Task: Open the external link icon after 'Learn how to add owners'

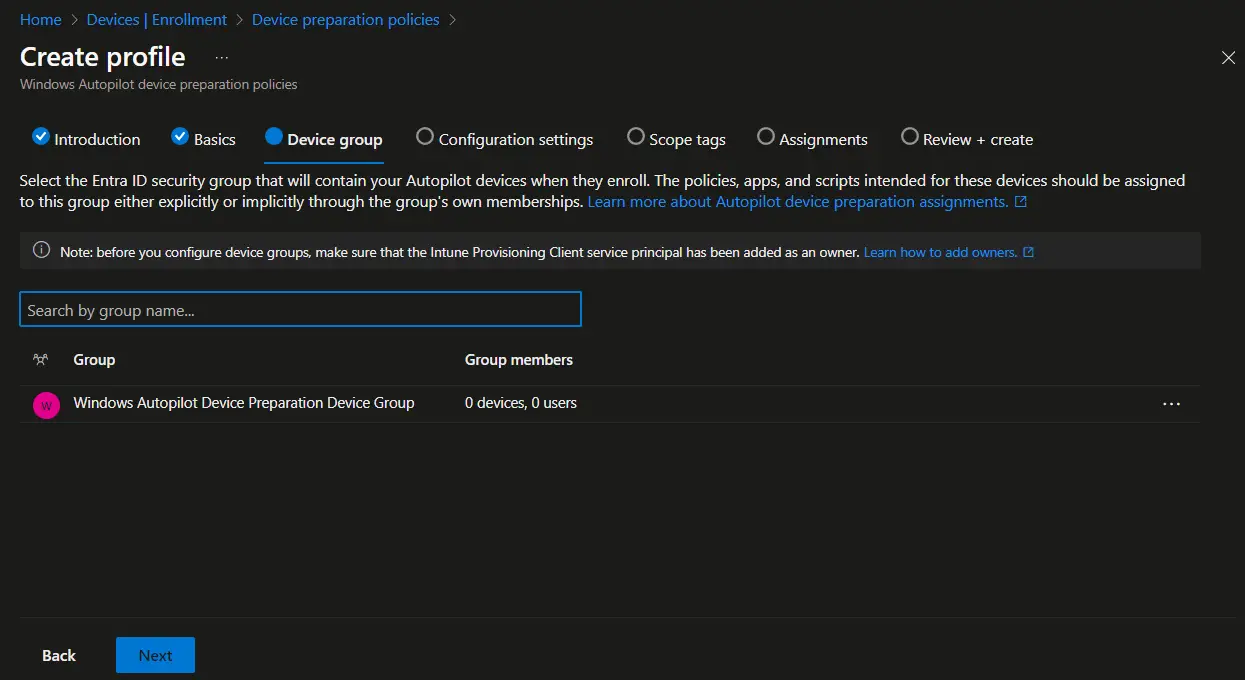Action: click(x=1028, y=252)
